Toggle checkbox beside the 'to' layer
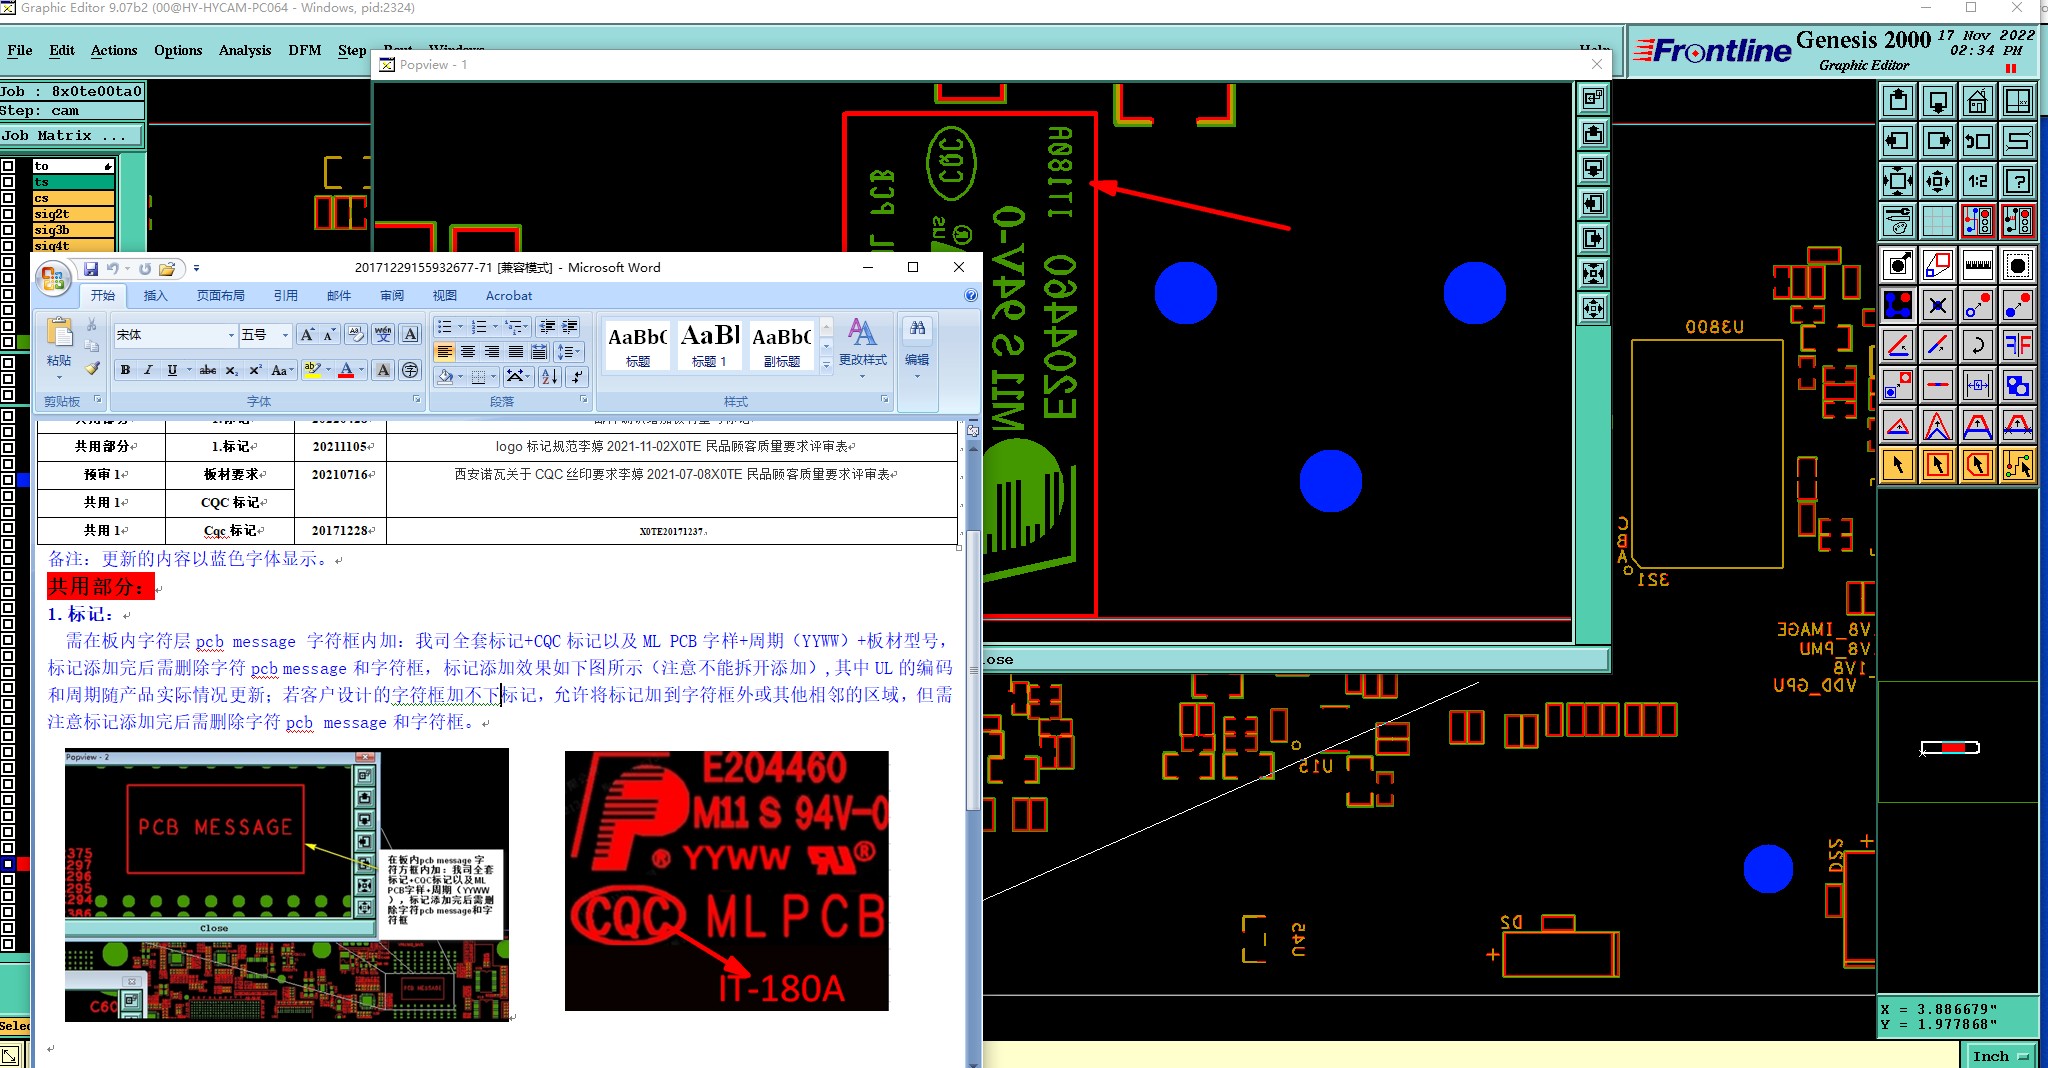The width and height of the screenshot is (2048, 1068). coord(8,166)
